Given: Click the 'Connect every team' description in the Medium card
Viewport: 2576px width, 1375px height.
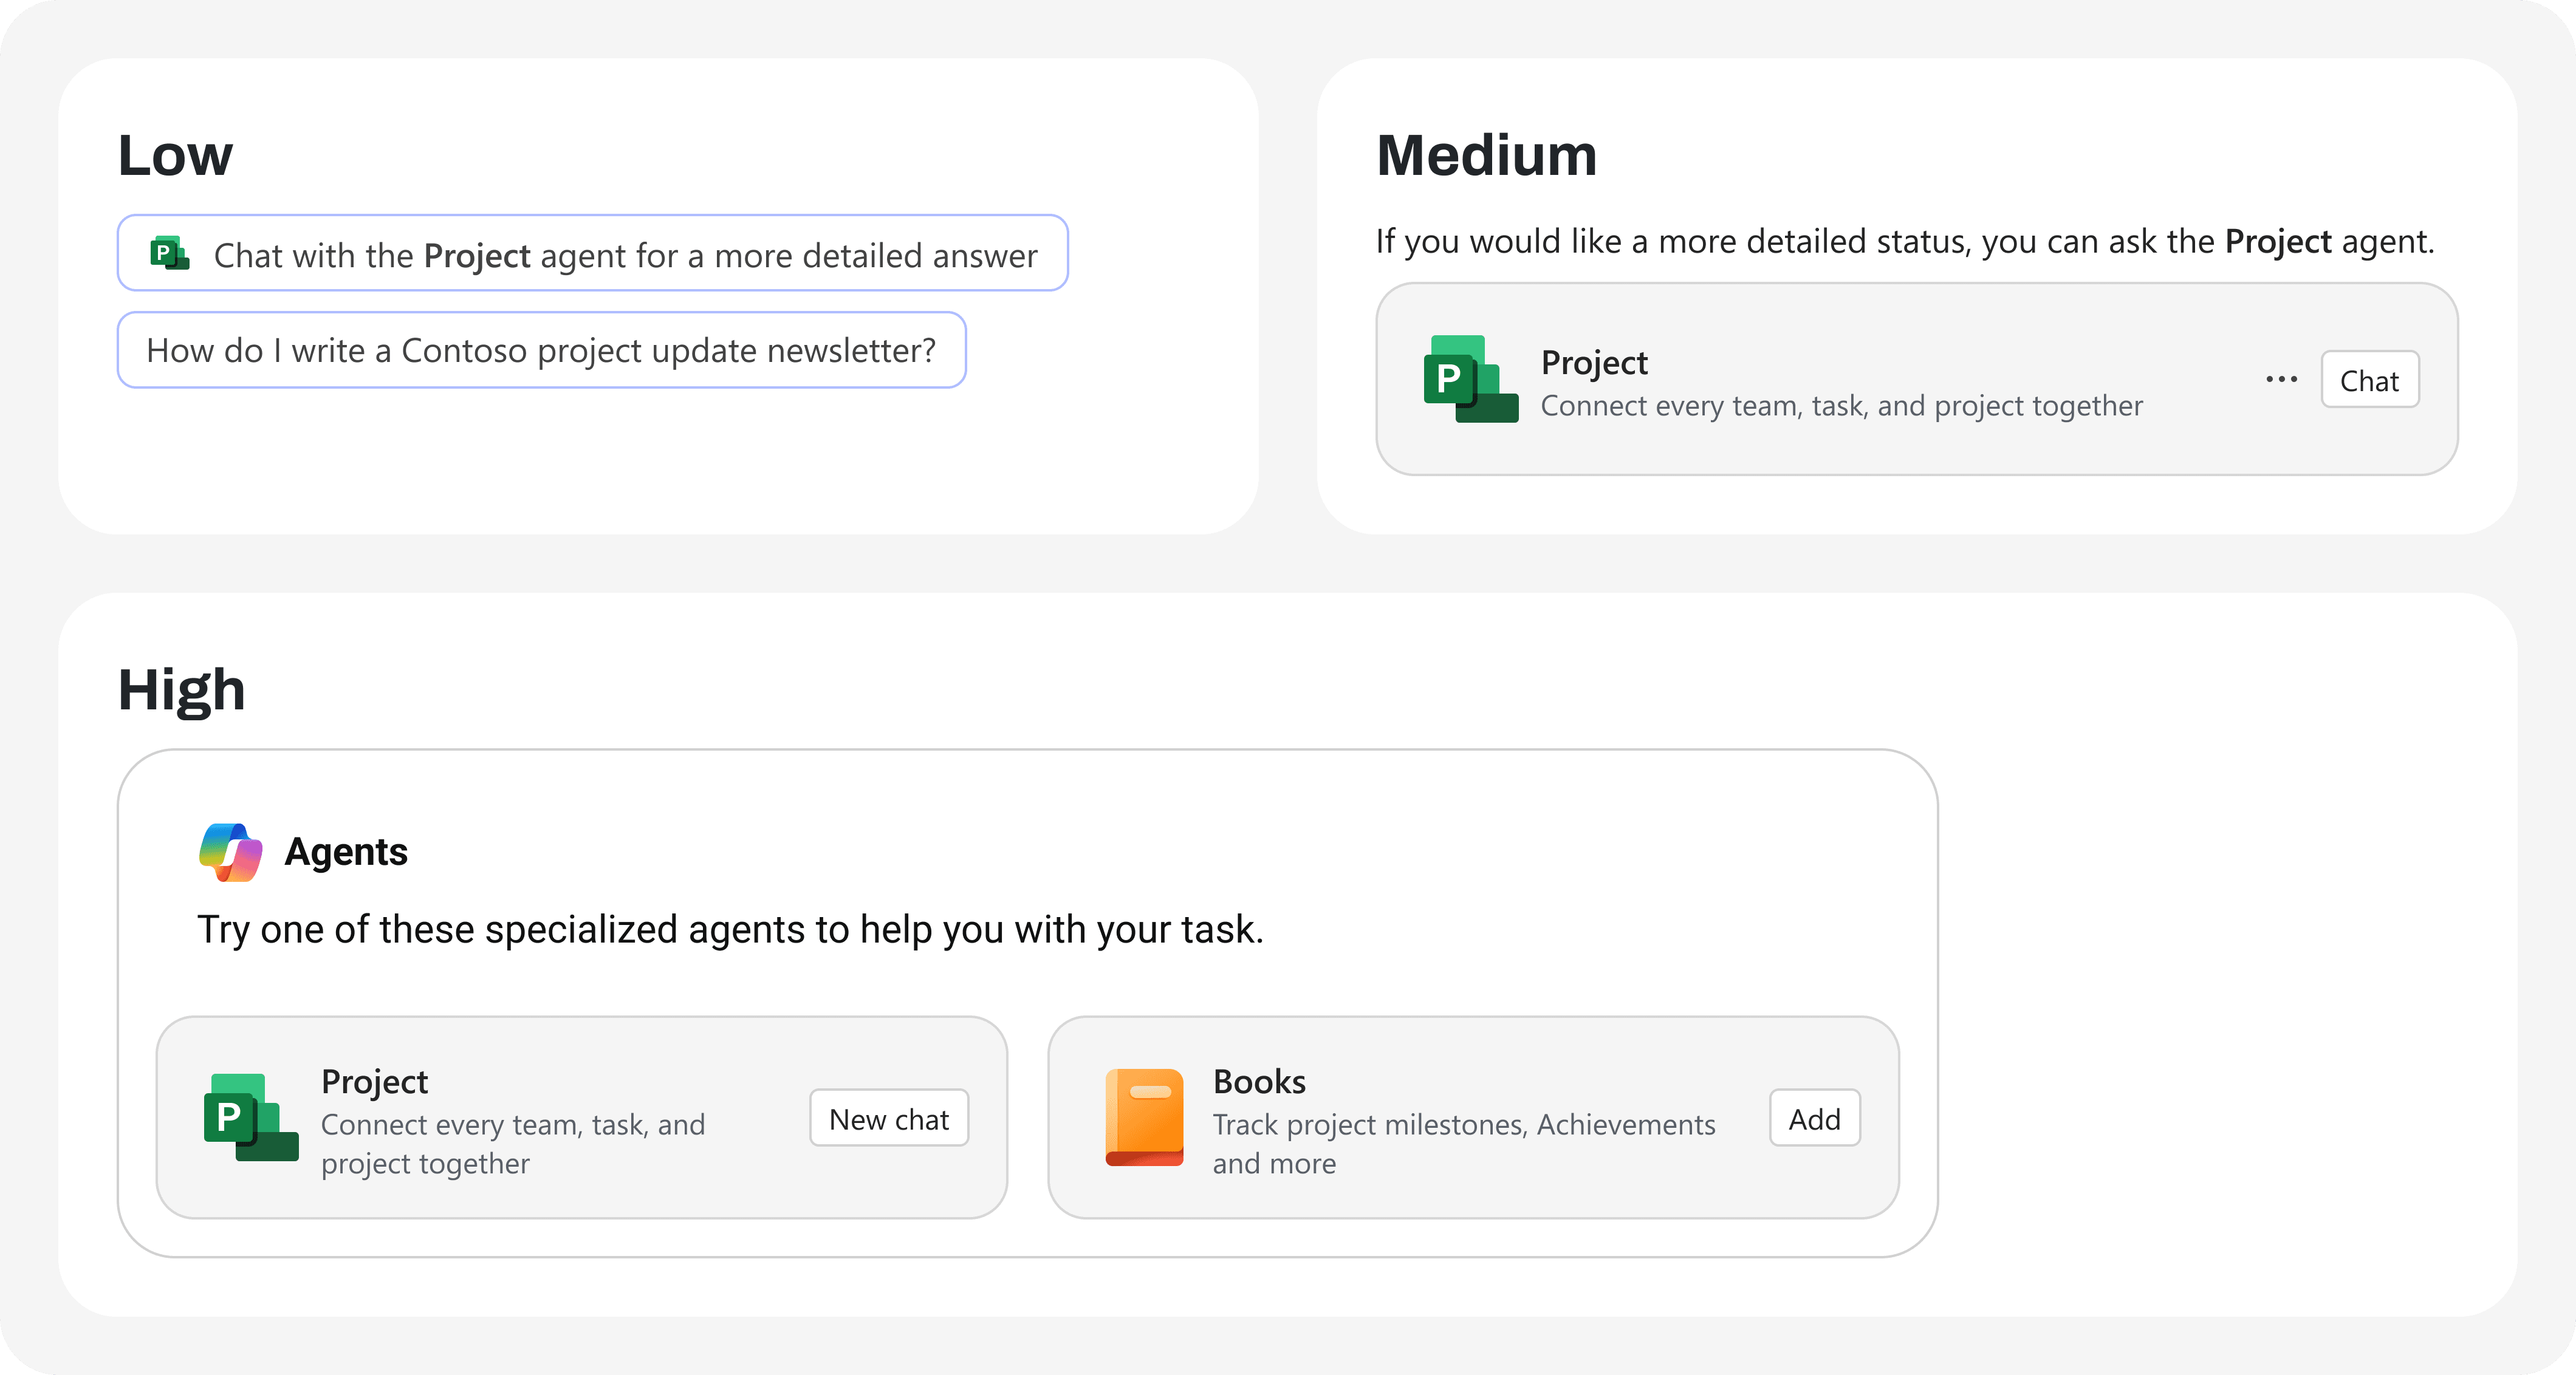Looking at the screenshot, I should pos(1841,406).
